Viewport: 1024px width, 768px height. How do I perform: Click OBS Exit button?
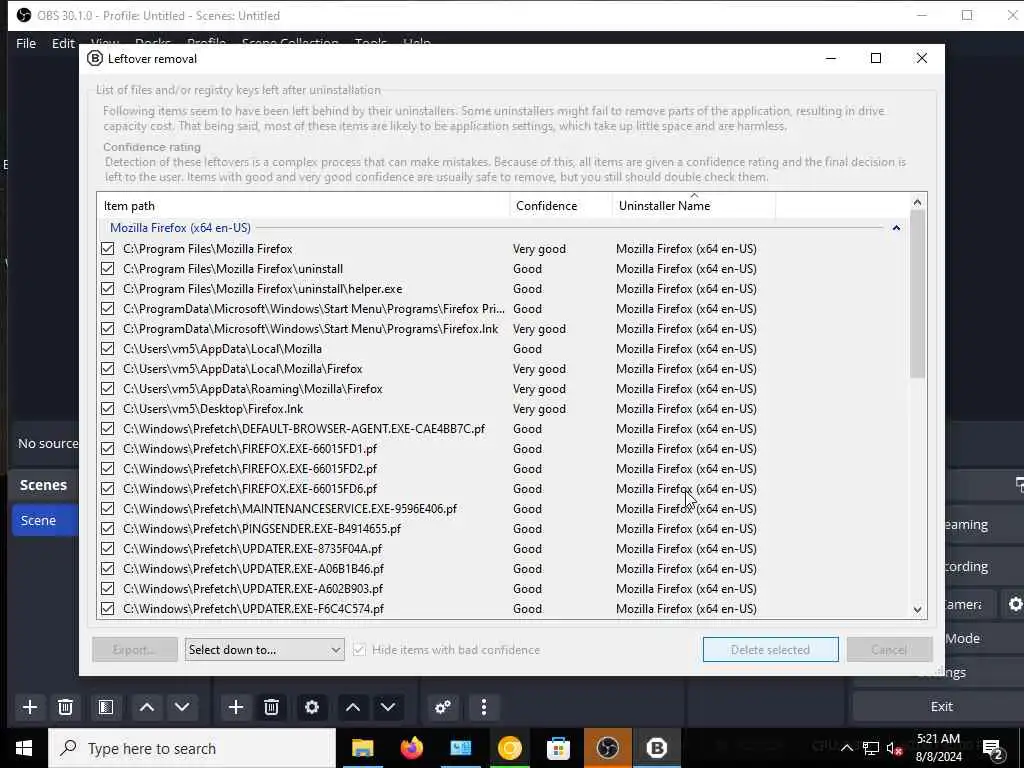941,707
